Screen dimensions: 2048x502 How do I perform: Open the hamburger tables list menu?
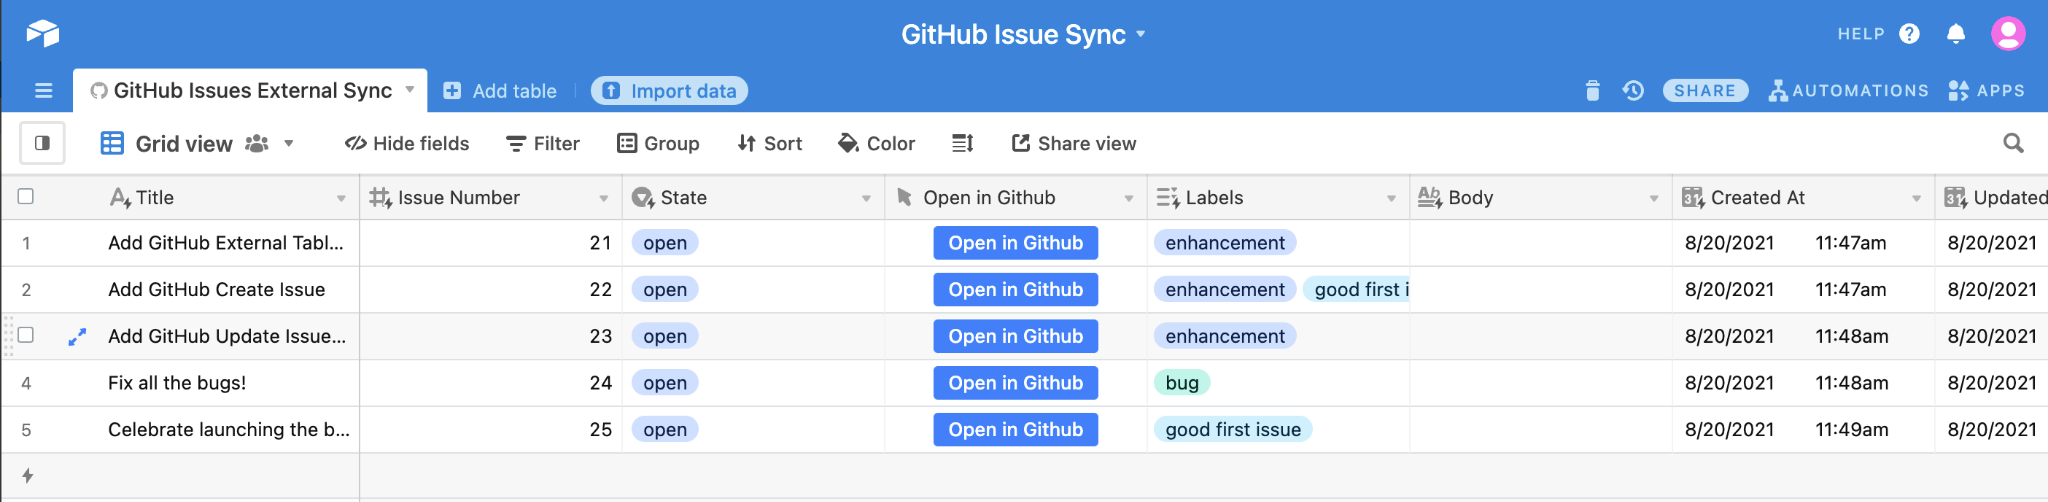point(43,91)
